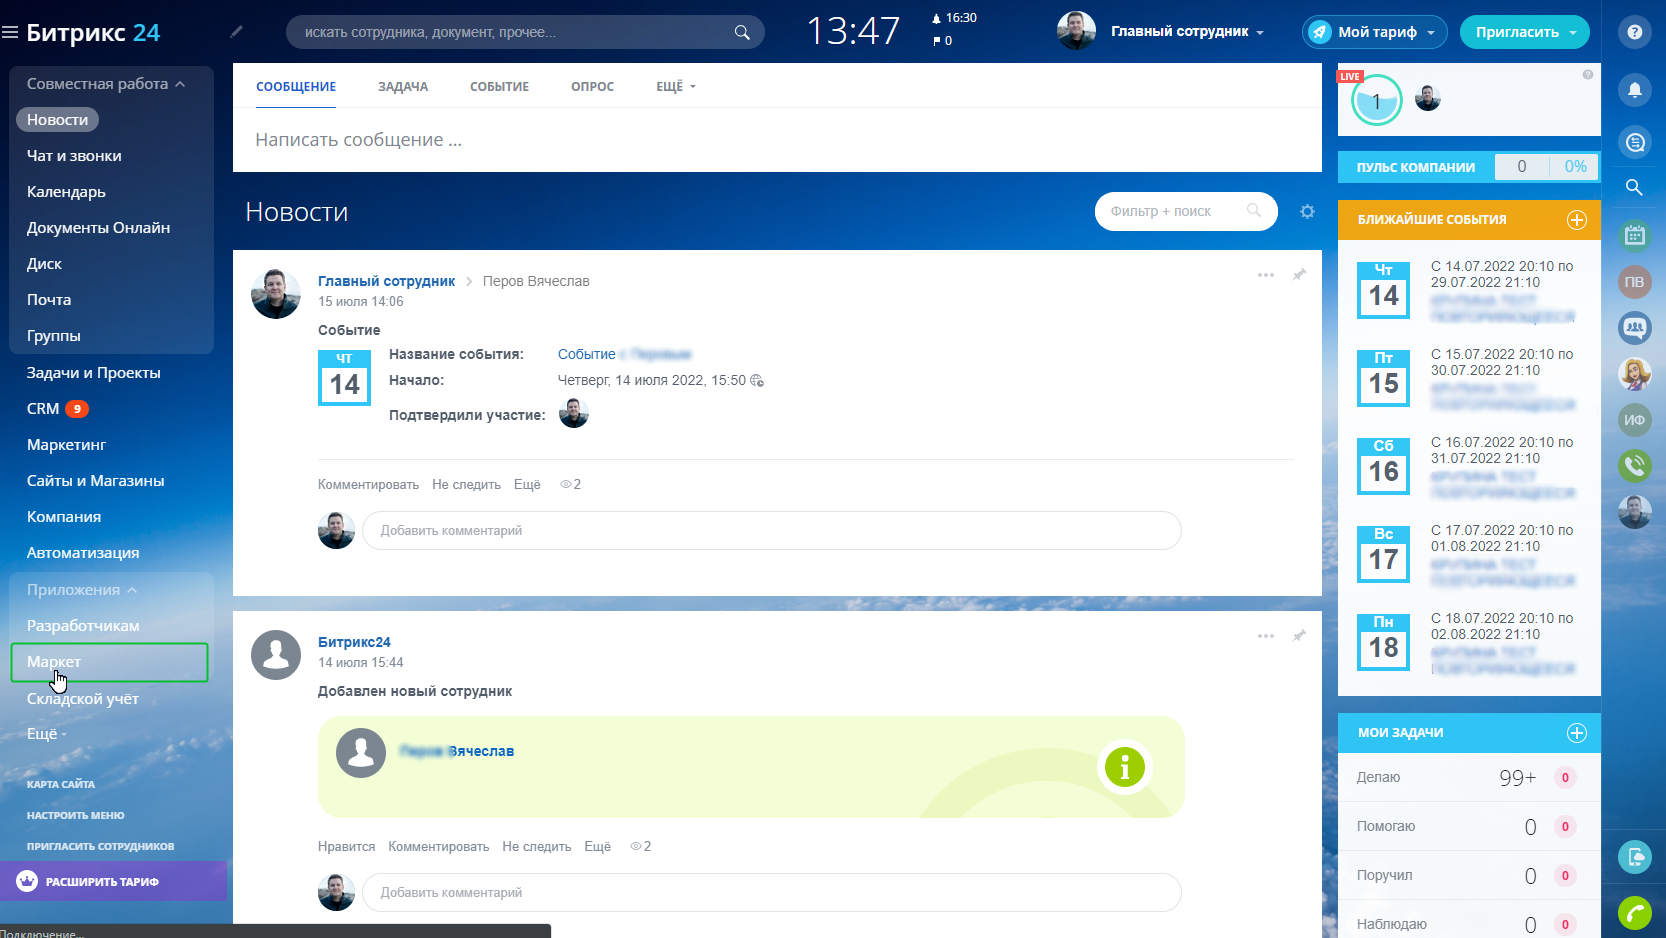Open Складской учёт in left menu
1666x938 pixels.
click(82, 699)
